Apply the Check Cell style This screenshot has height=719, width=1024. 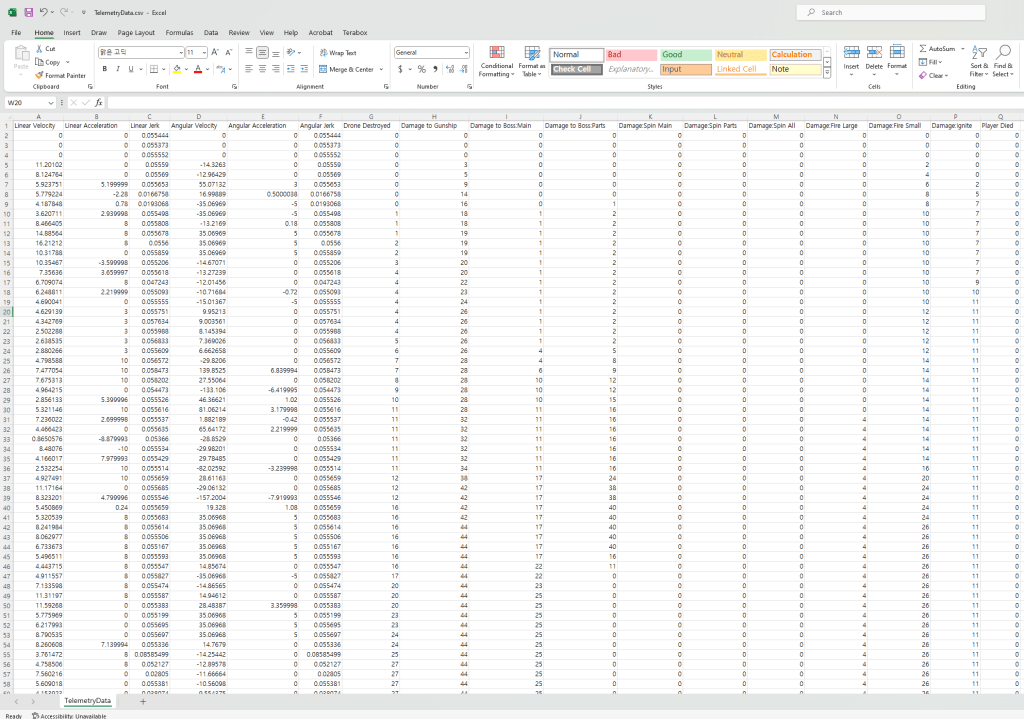(577, 69)
